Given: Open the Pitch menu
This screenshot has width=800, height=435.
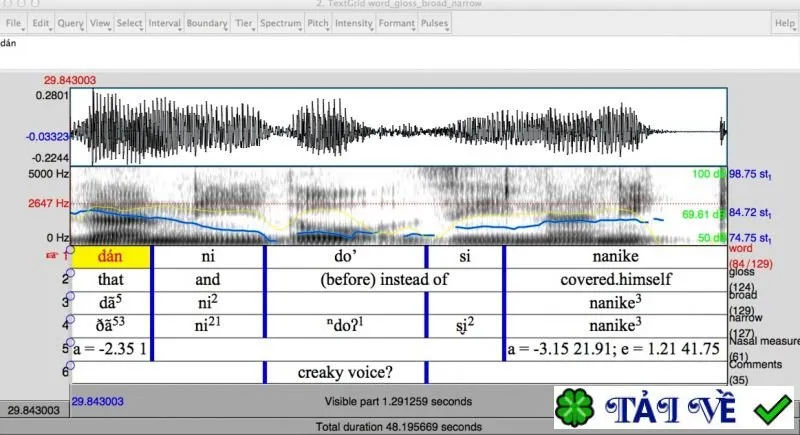Looking at the screenshot, I should 318,23.
